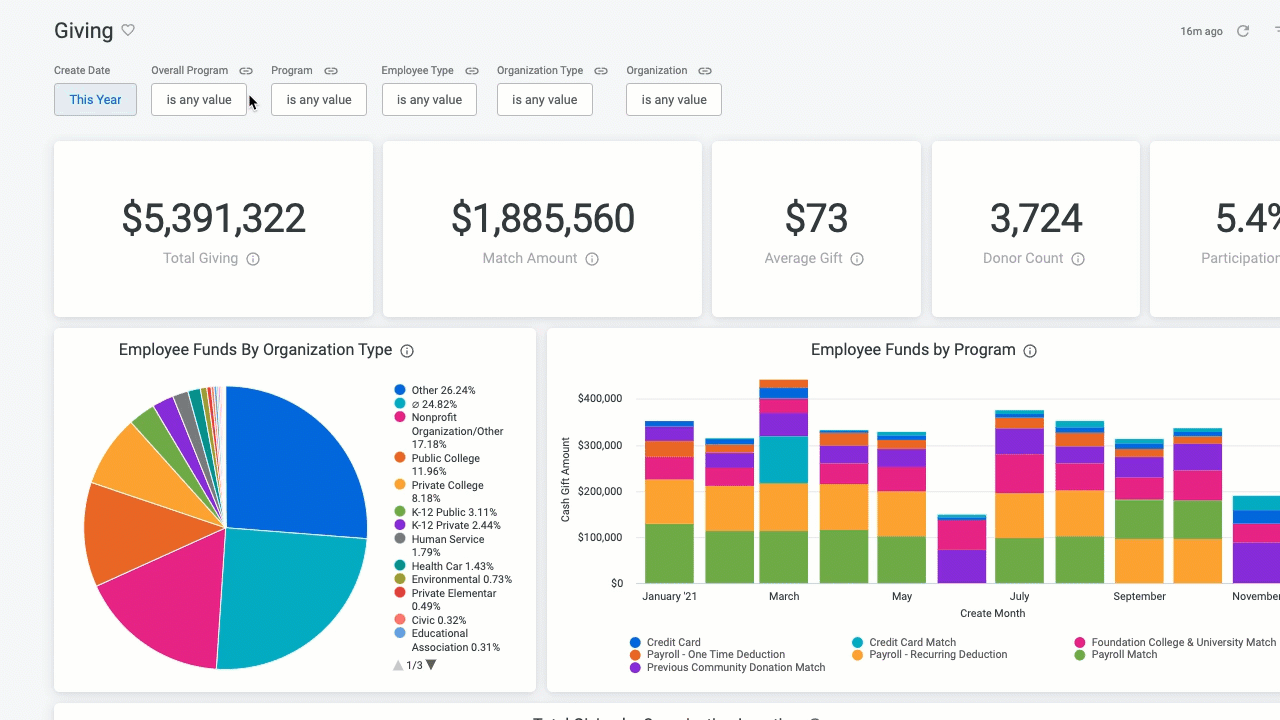
Task: Toggle Public College 11.96% in pie legend
Action: tap(438, 464)
